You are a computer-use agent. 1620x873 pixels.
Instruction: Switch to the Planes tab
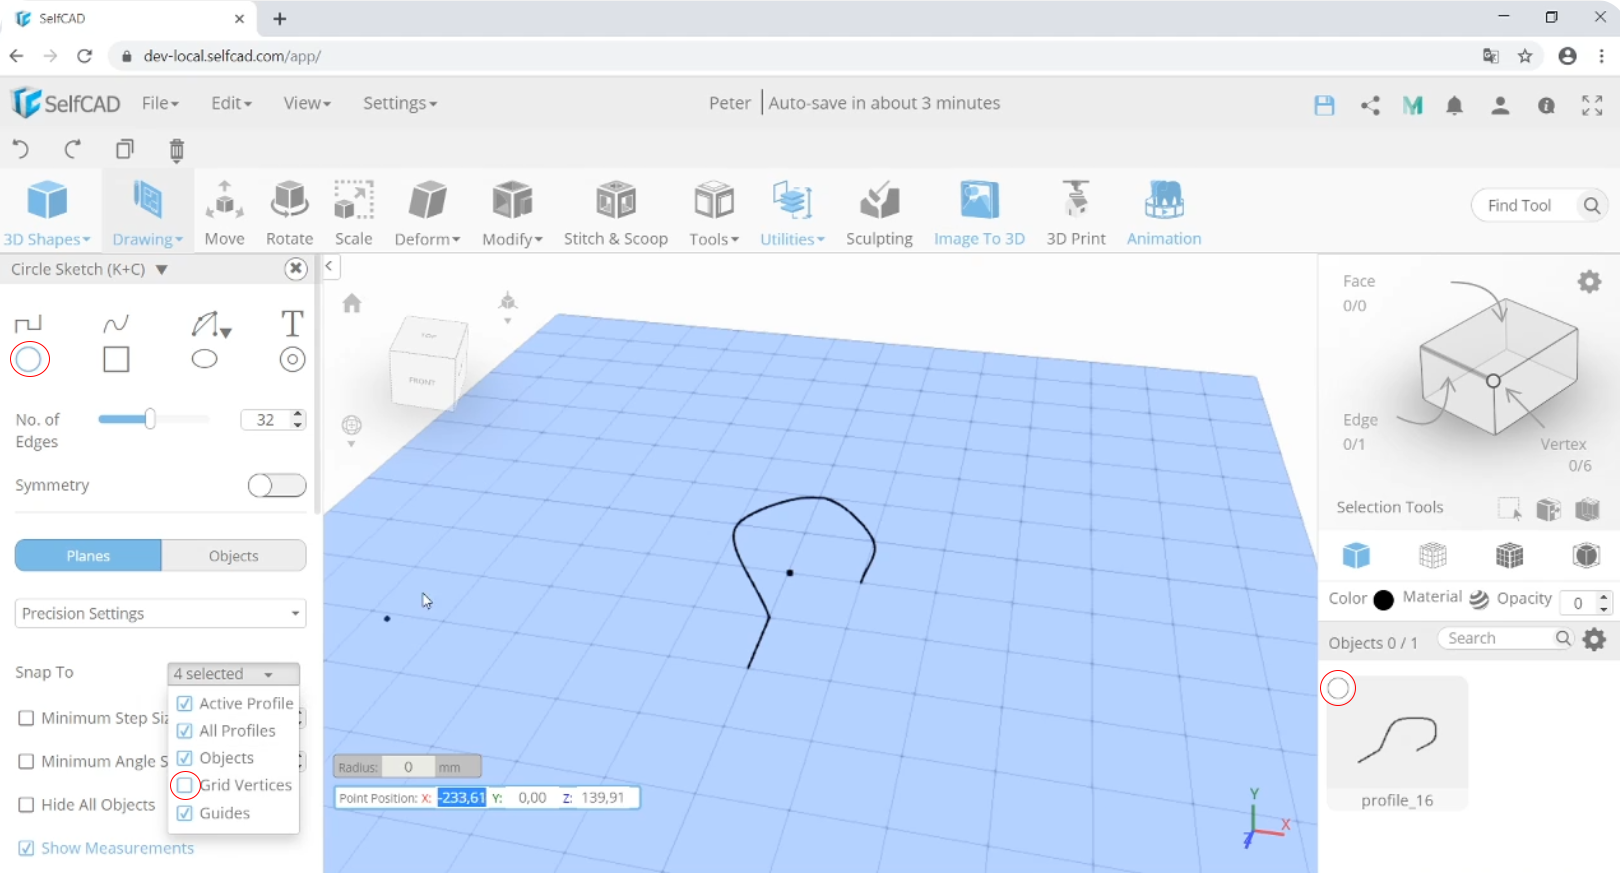coord(88,556)
